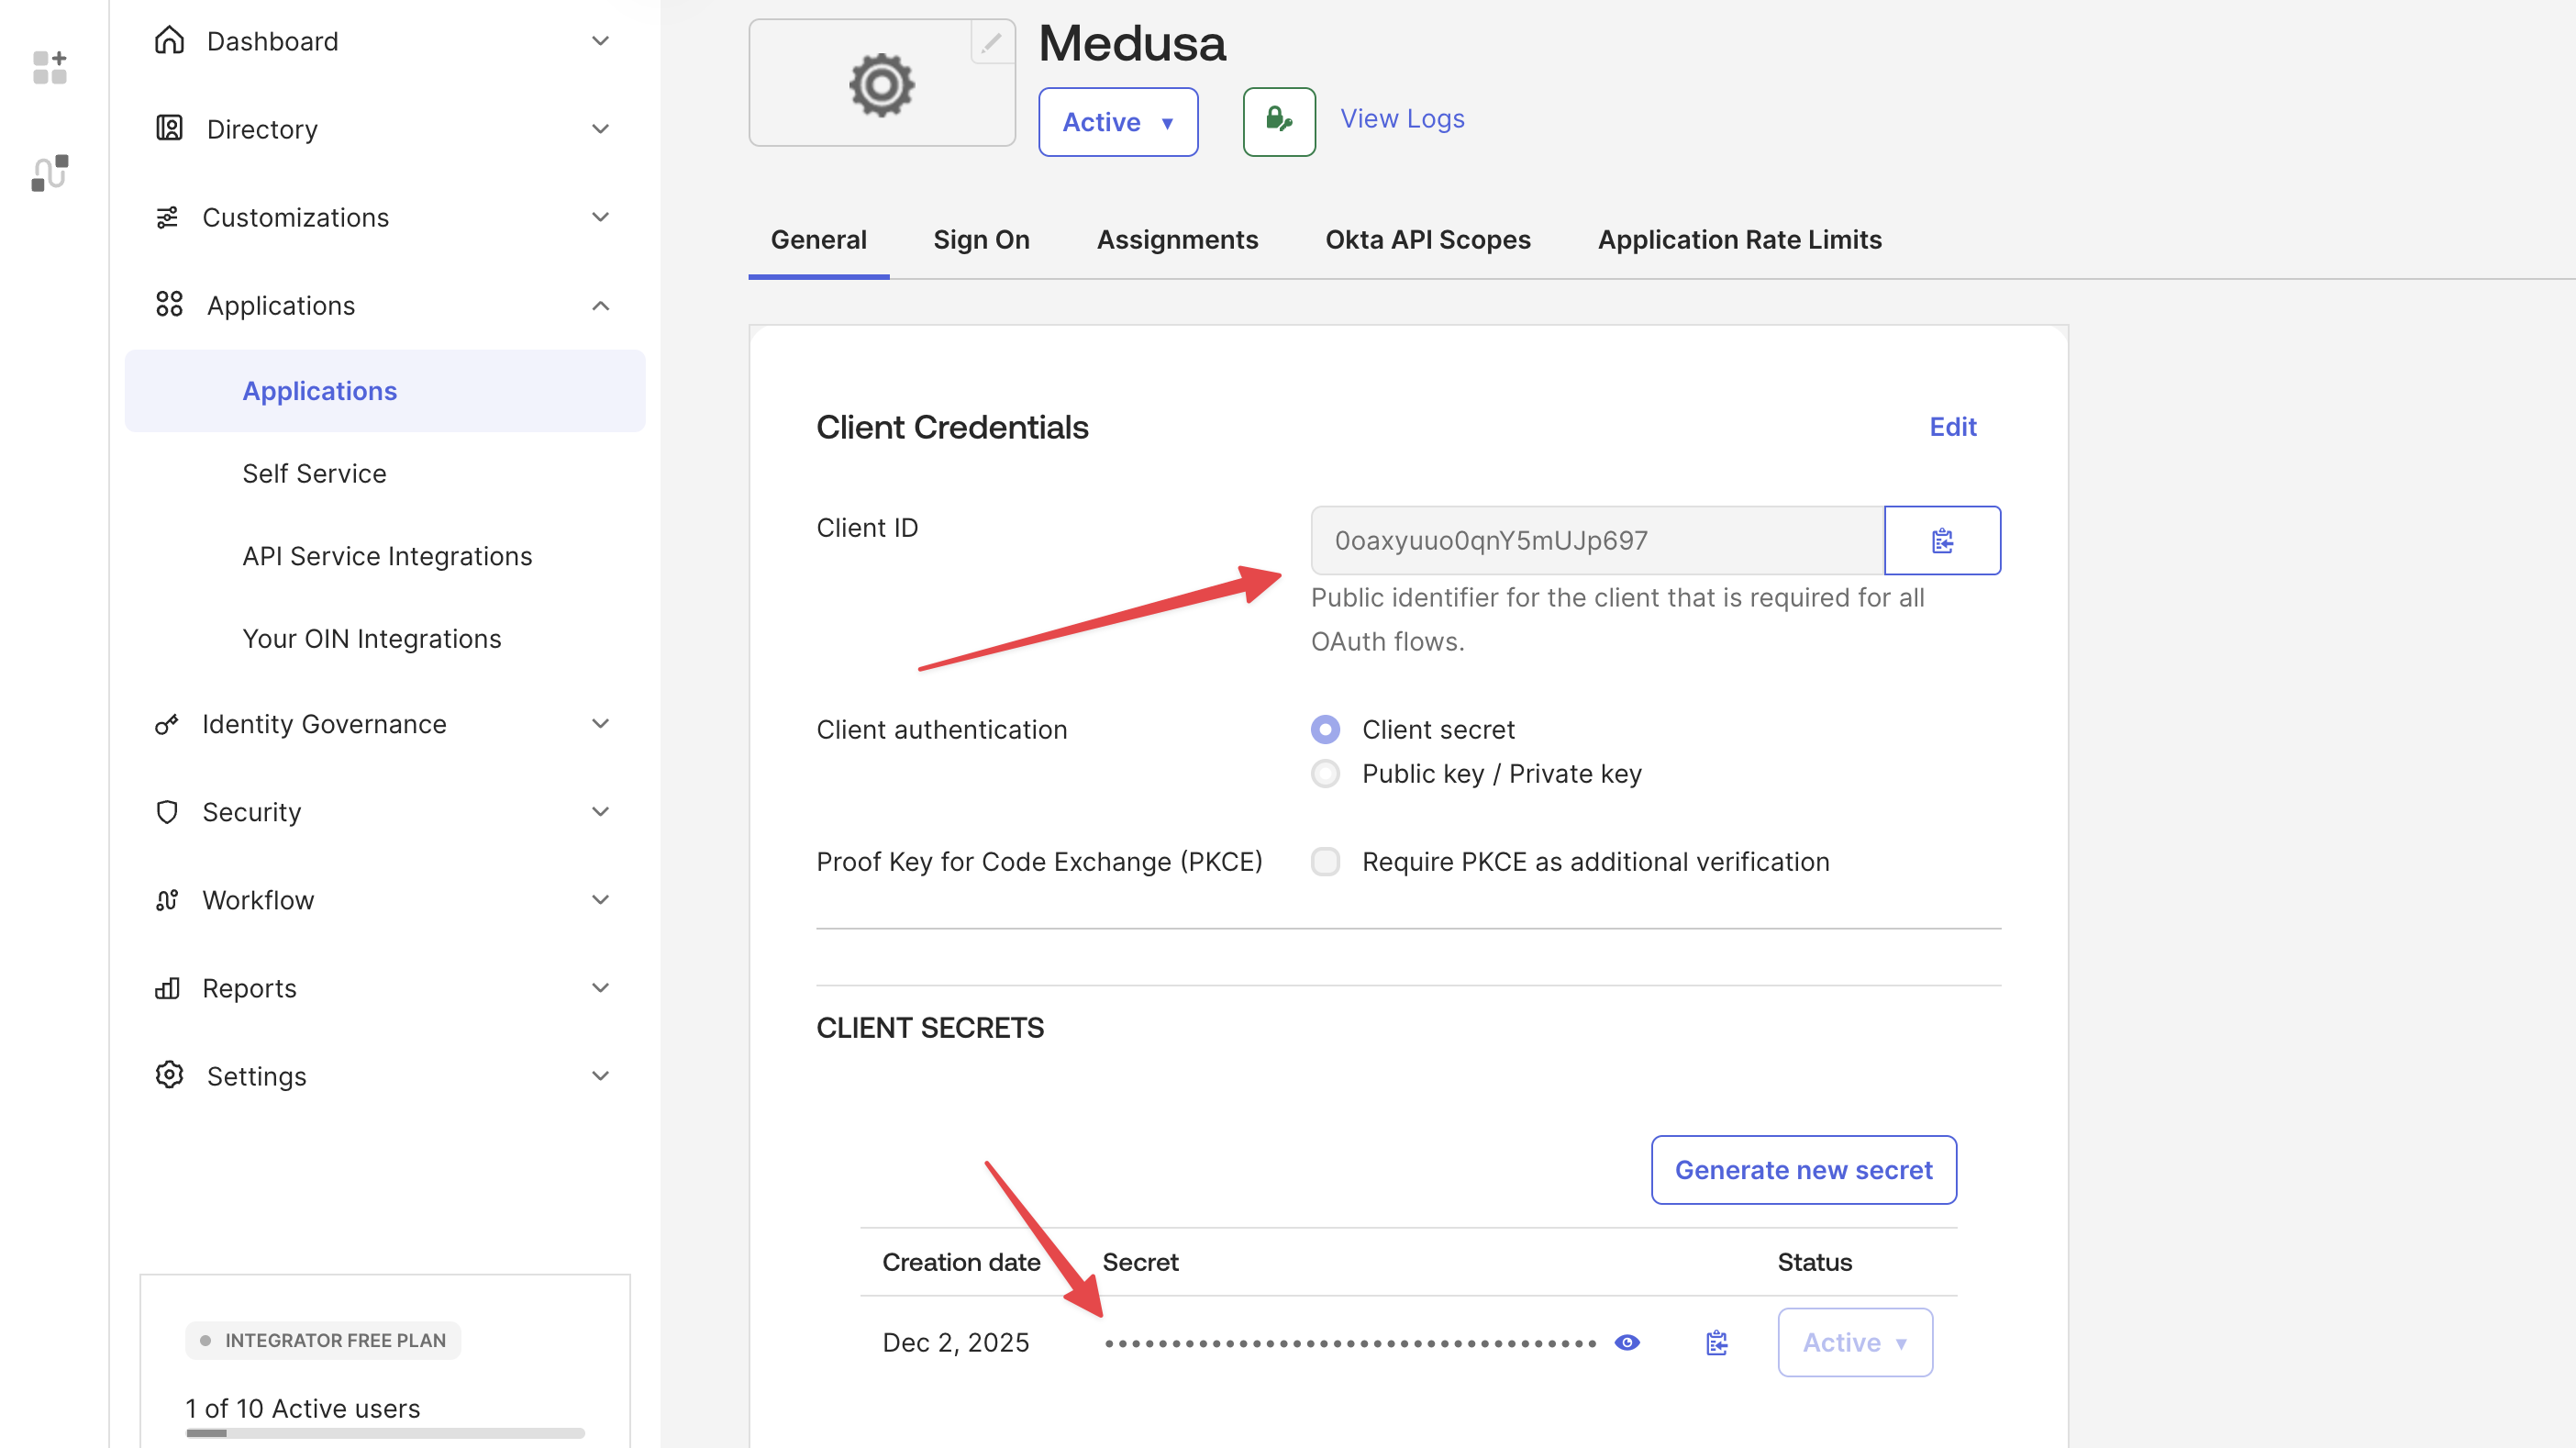Edit the Medusa application logo with the pencil icon
Viewport: 2576px width, 1448px height.
pyautogui.click(x=991, y=43)
